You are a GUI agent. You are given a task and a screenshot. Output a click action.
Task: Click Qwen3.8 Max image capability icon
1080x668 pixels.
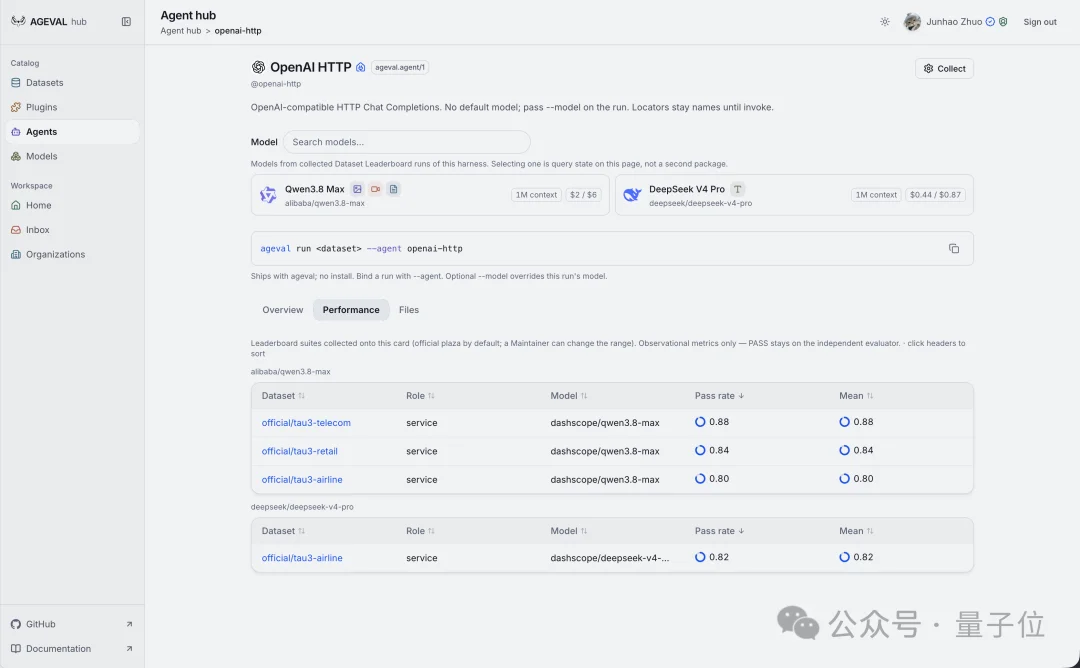point(357,189)
